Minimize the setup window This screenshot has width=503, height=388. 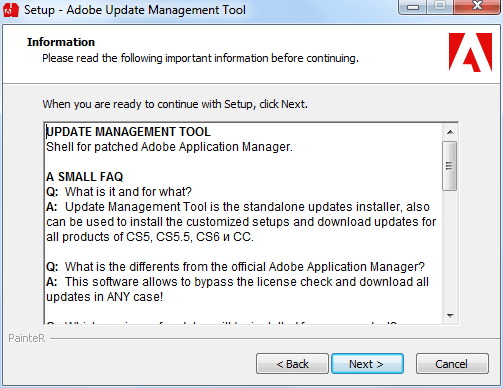(x=413, y=7)
